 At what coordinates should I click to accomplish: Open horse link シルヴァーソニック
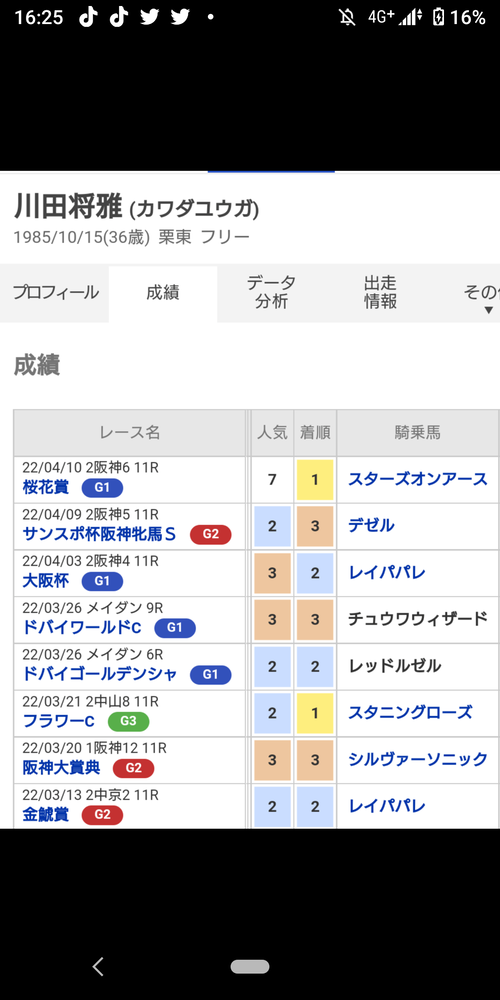coord(418,759)
